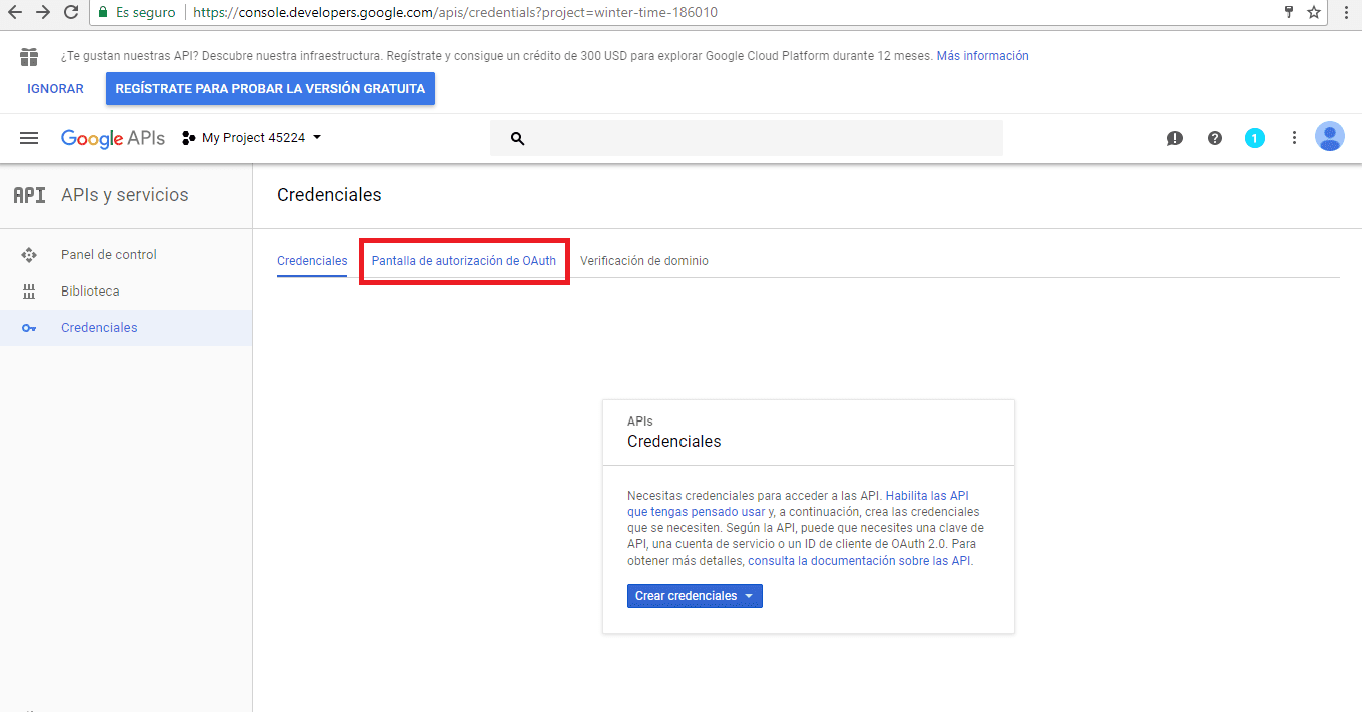Switch to Pantalla de autorización de OAuth tab
1362x712 pixels.
(464, 261)
